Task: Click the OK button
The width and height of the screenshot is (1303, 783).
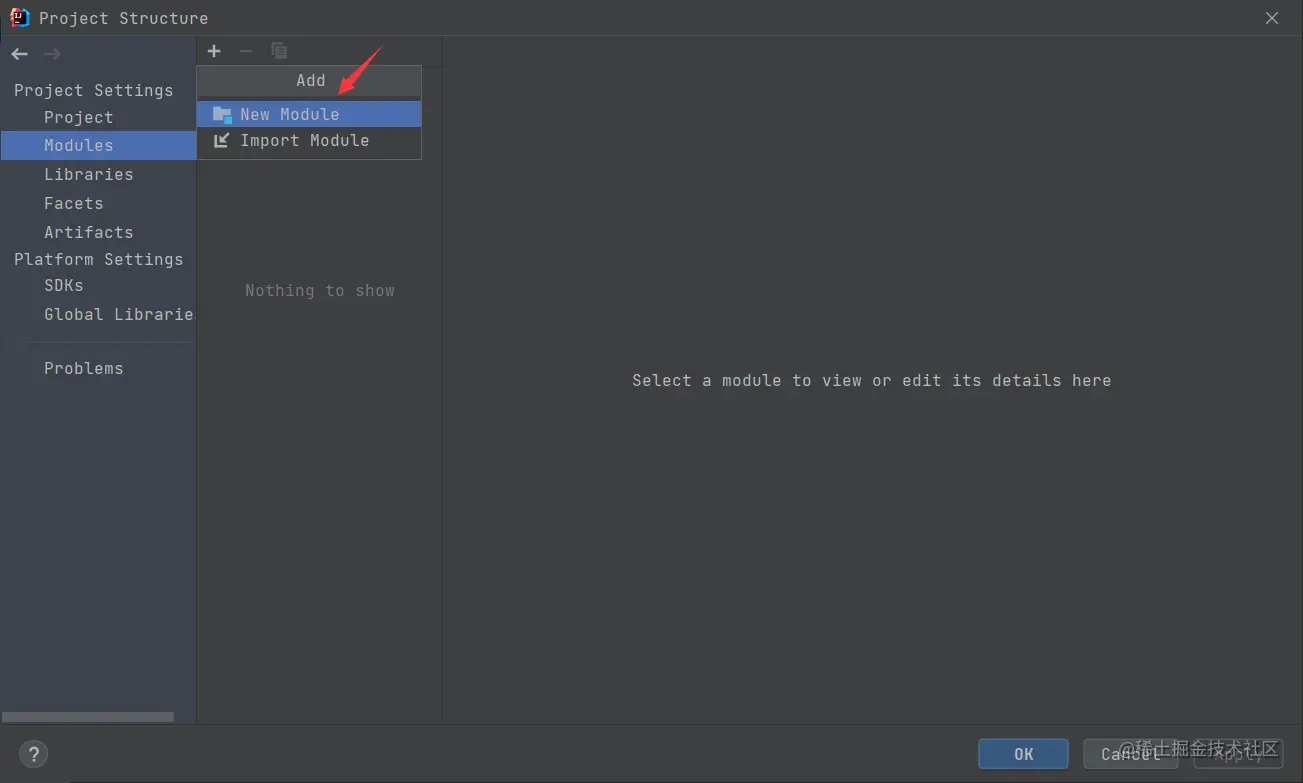Action: [x=1023, y=754]
